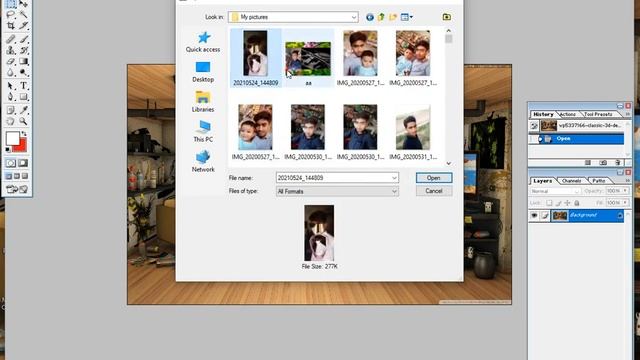This screenshot has width=640, height=360.
Task: Go back to last folder visited
Action: pyautogui.click(x=370, y=17)
